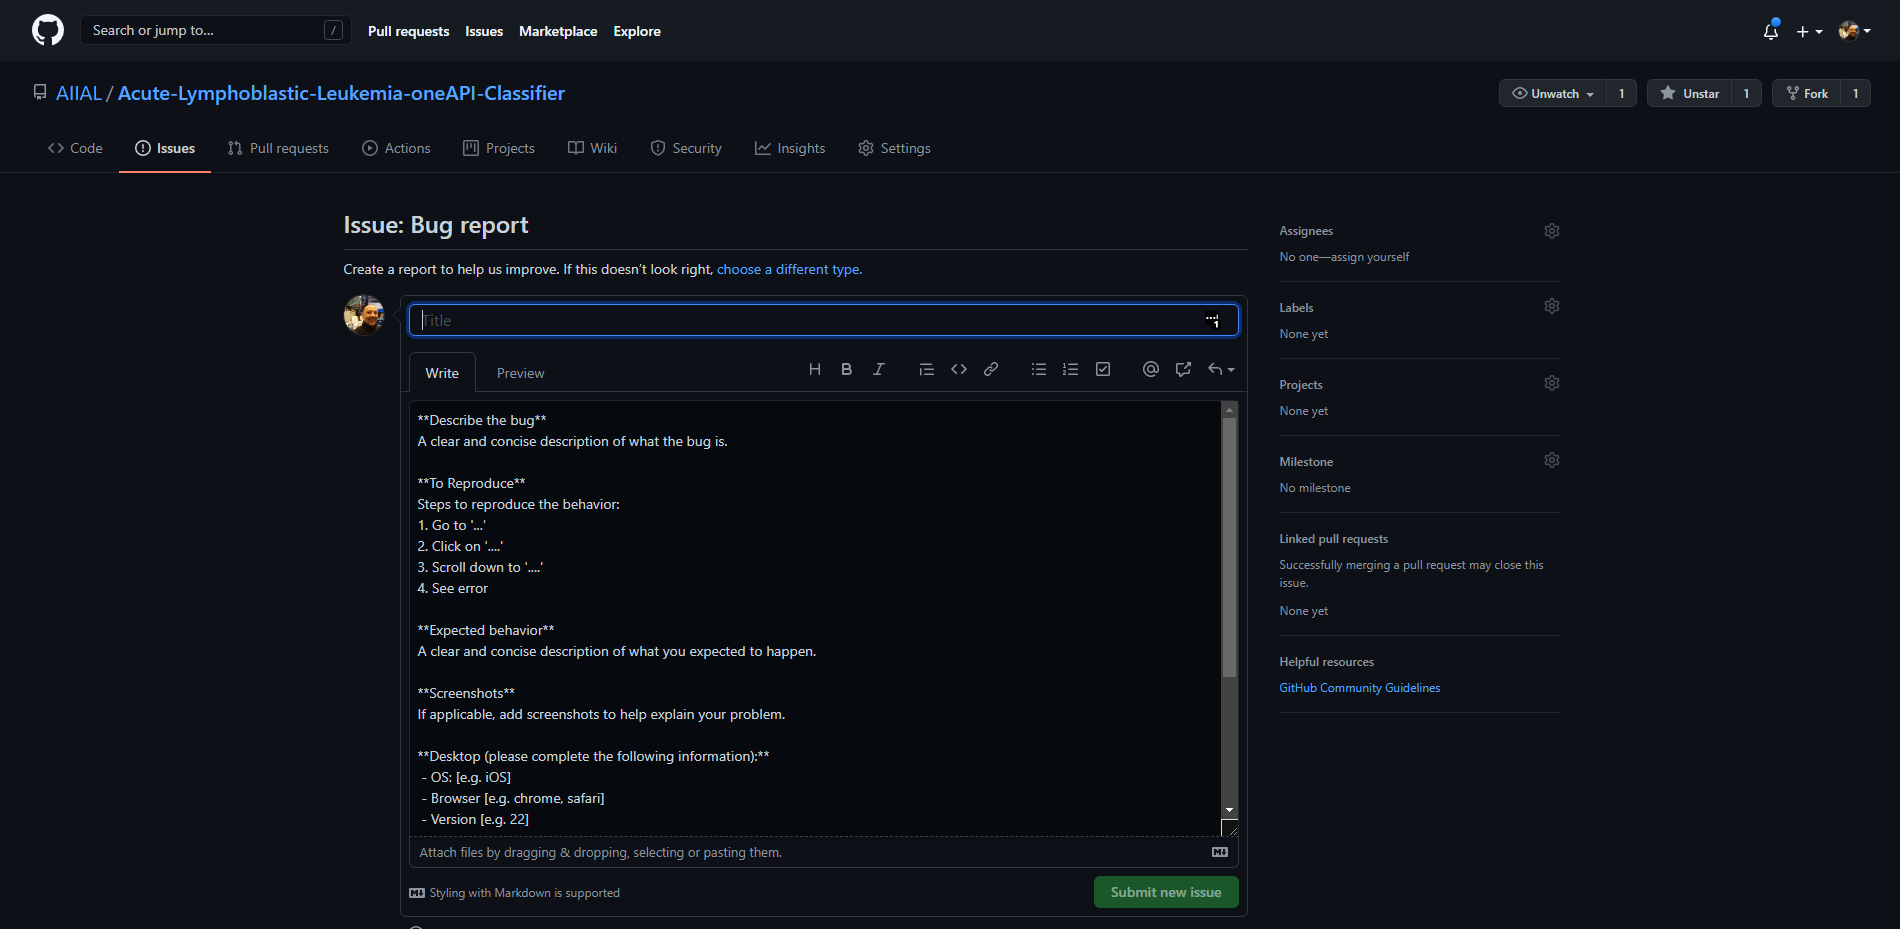This screenshot has height=929, width=1900.
Task: Click the scrollbar down arrow in text area
Action: (x=1230, y=810)
